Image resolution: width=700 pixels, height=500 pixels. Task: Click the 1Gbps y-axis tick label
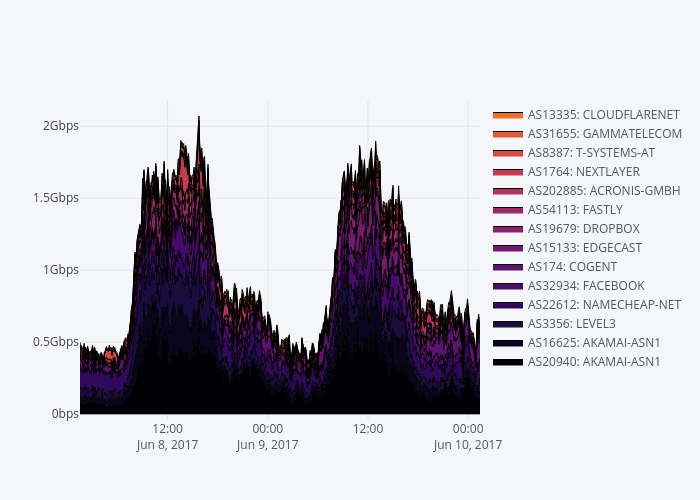(x=60, y=270)
